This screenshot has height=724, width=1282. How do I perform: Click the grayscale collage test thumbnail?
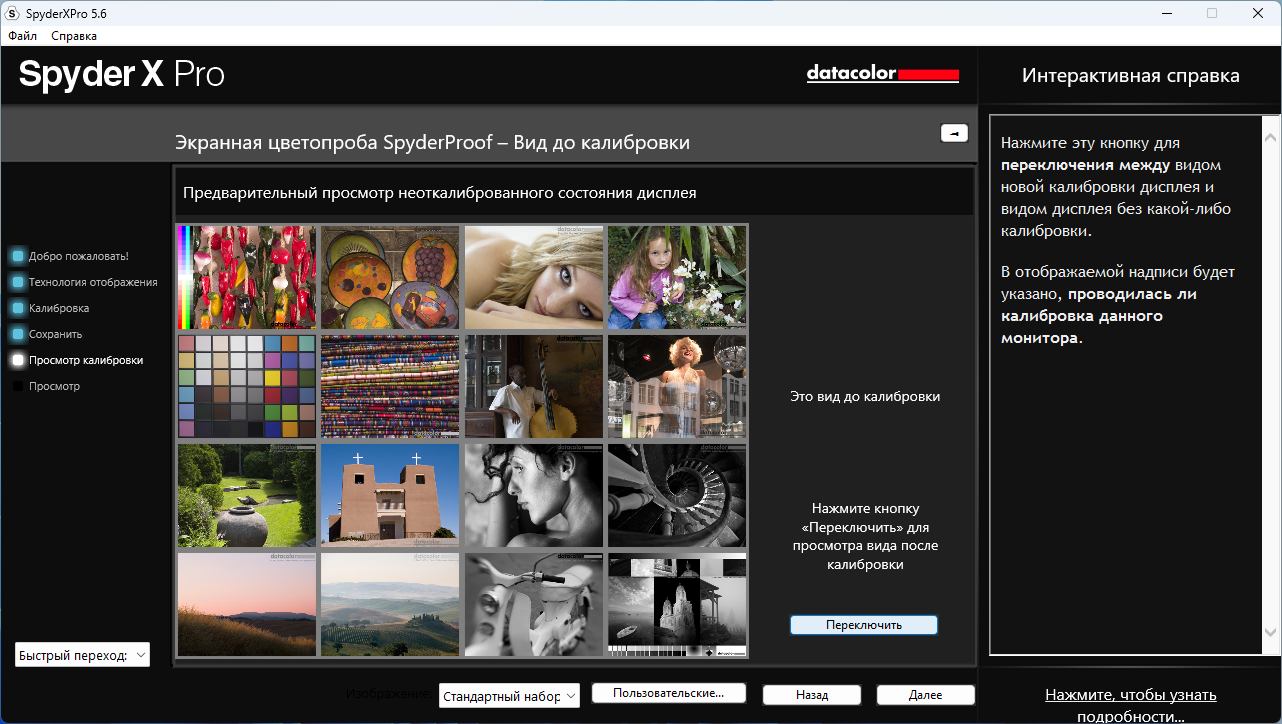pos(677,605)
